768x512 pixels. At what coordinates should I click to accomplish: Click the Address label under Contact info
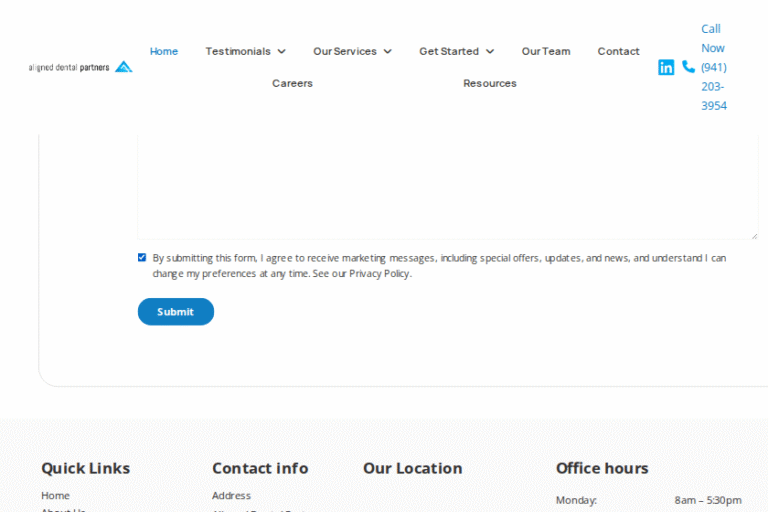(231, 495)
